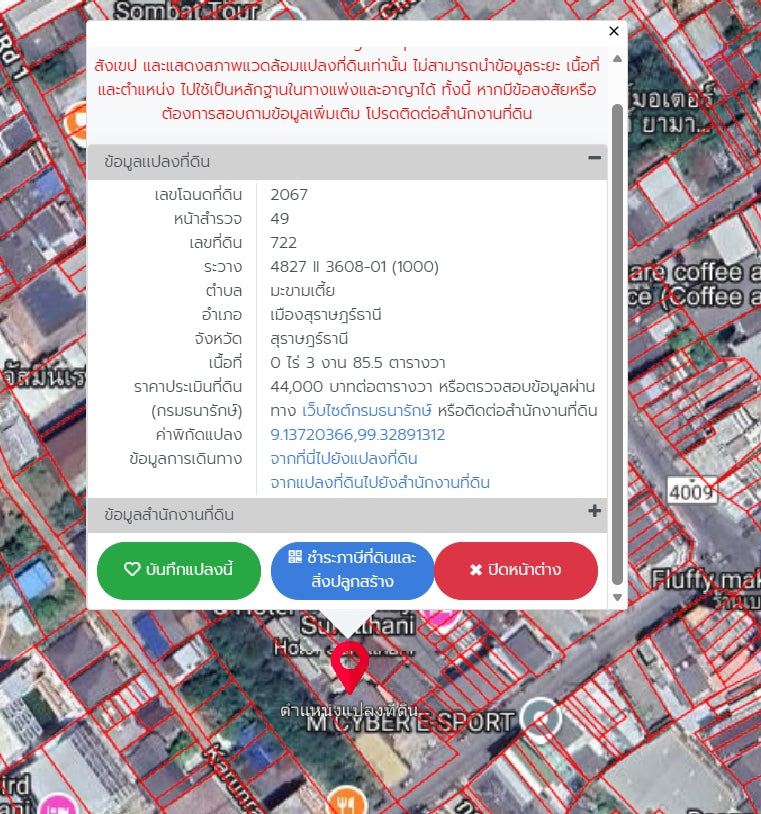This screenshot has height=814, width=761.
Task: Collapse the ข้อมูลแปลงที่ดิน section minus icon
Action: (594, 159)
